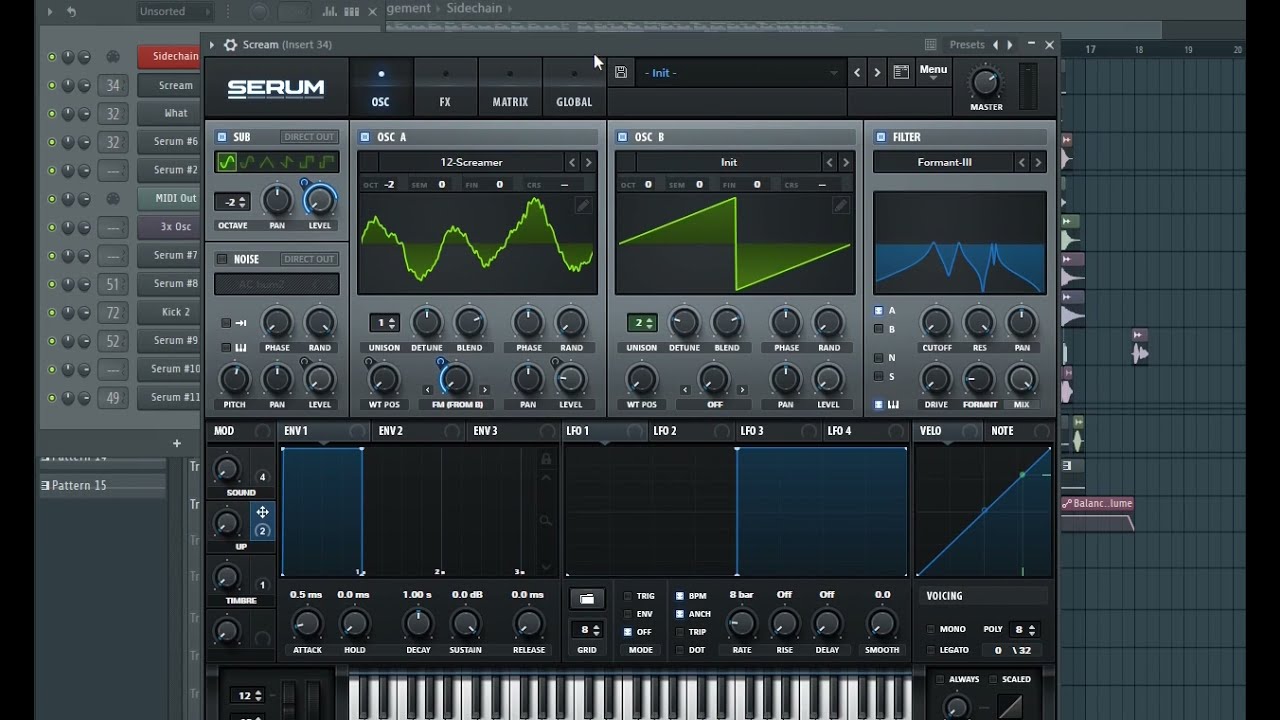Click the MASTER volume knob
The height and width of the screenshot is (720, 1280).
[985, 82]
